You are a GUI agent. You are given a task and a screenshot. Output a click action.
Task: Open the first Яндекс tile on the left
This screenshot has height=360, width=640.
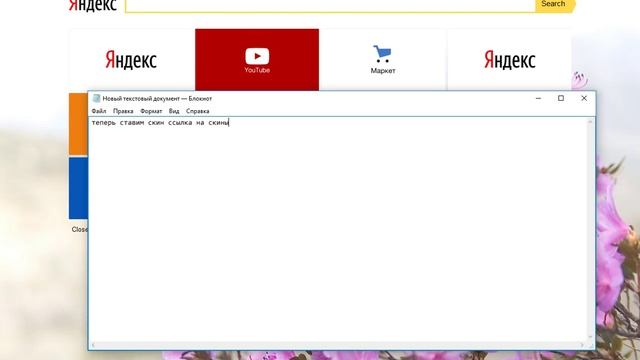131,60
